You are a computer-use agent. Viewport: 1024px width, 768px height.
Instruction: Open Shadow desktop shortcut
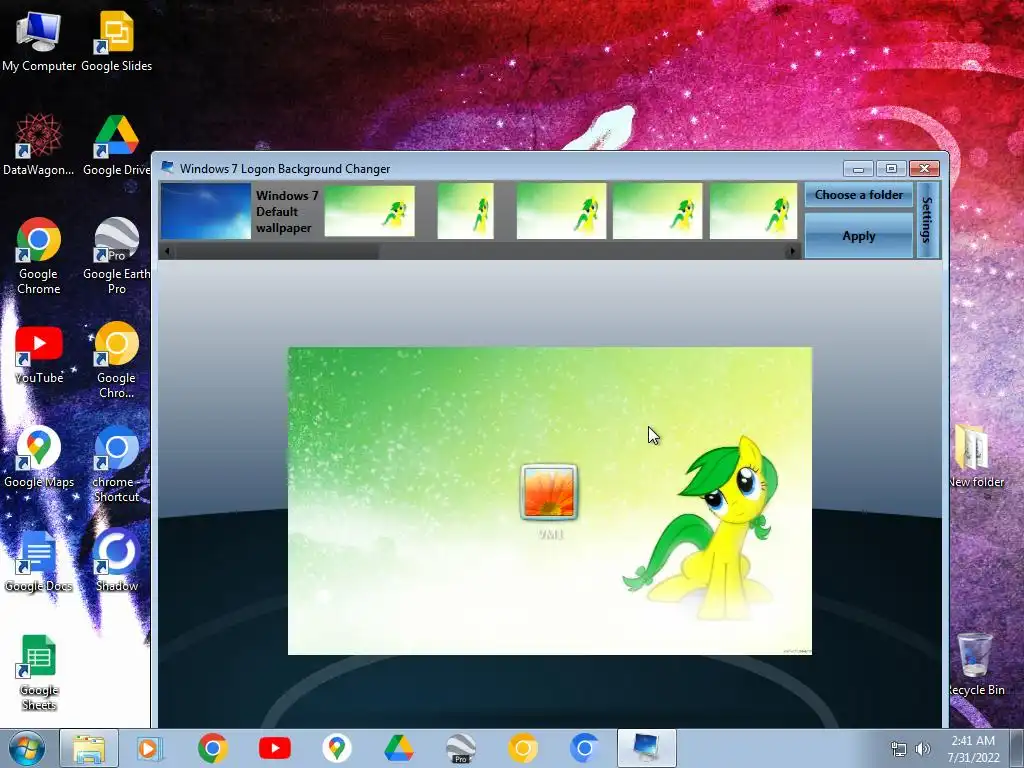click(116, 561)
